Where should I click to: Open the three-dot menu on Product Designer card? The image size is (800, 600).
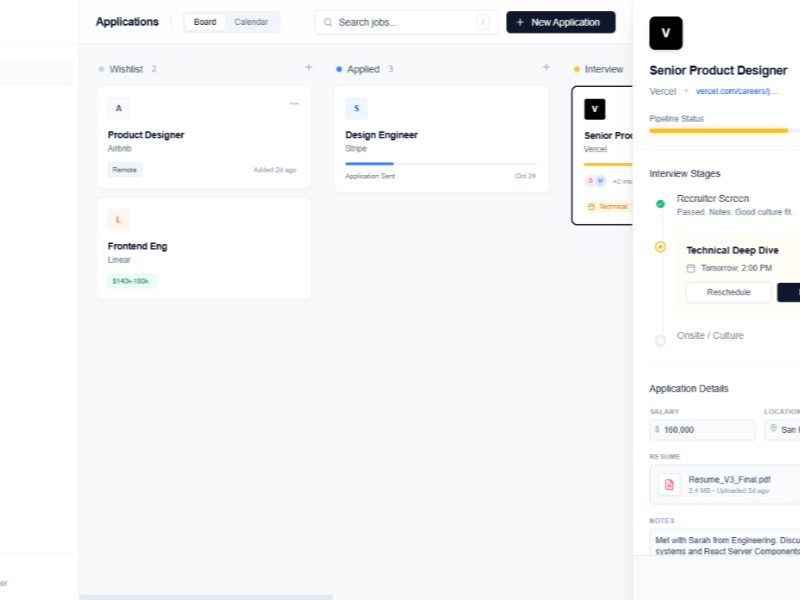pyautogui.click(x=294, y=103)
